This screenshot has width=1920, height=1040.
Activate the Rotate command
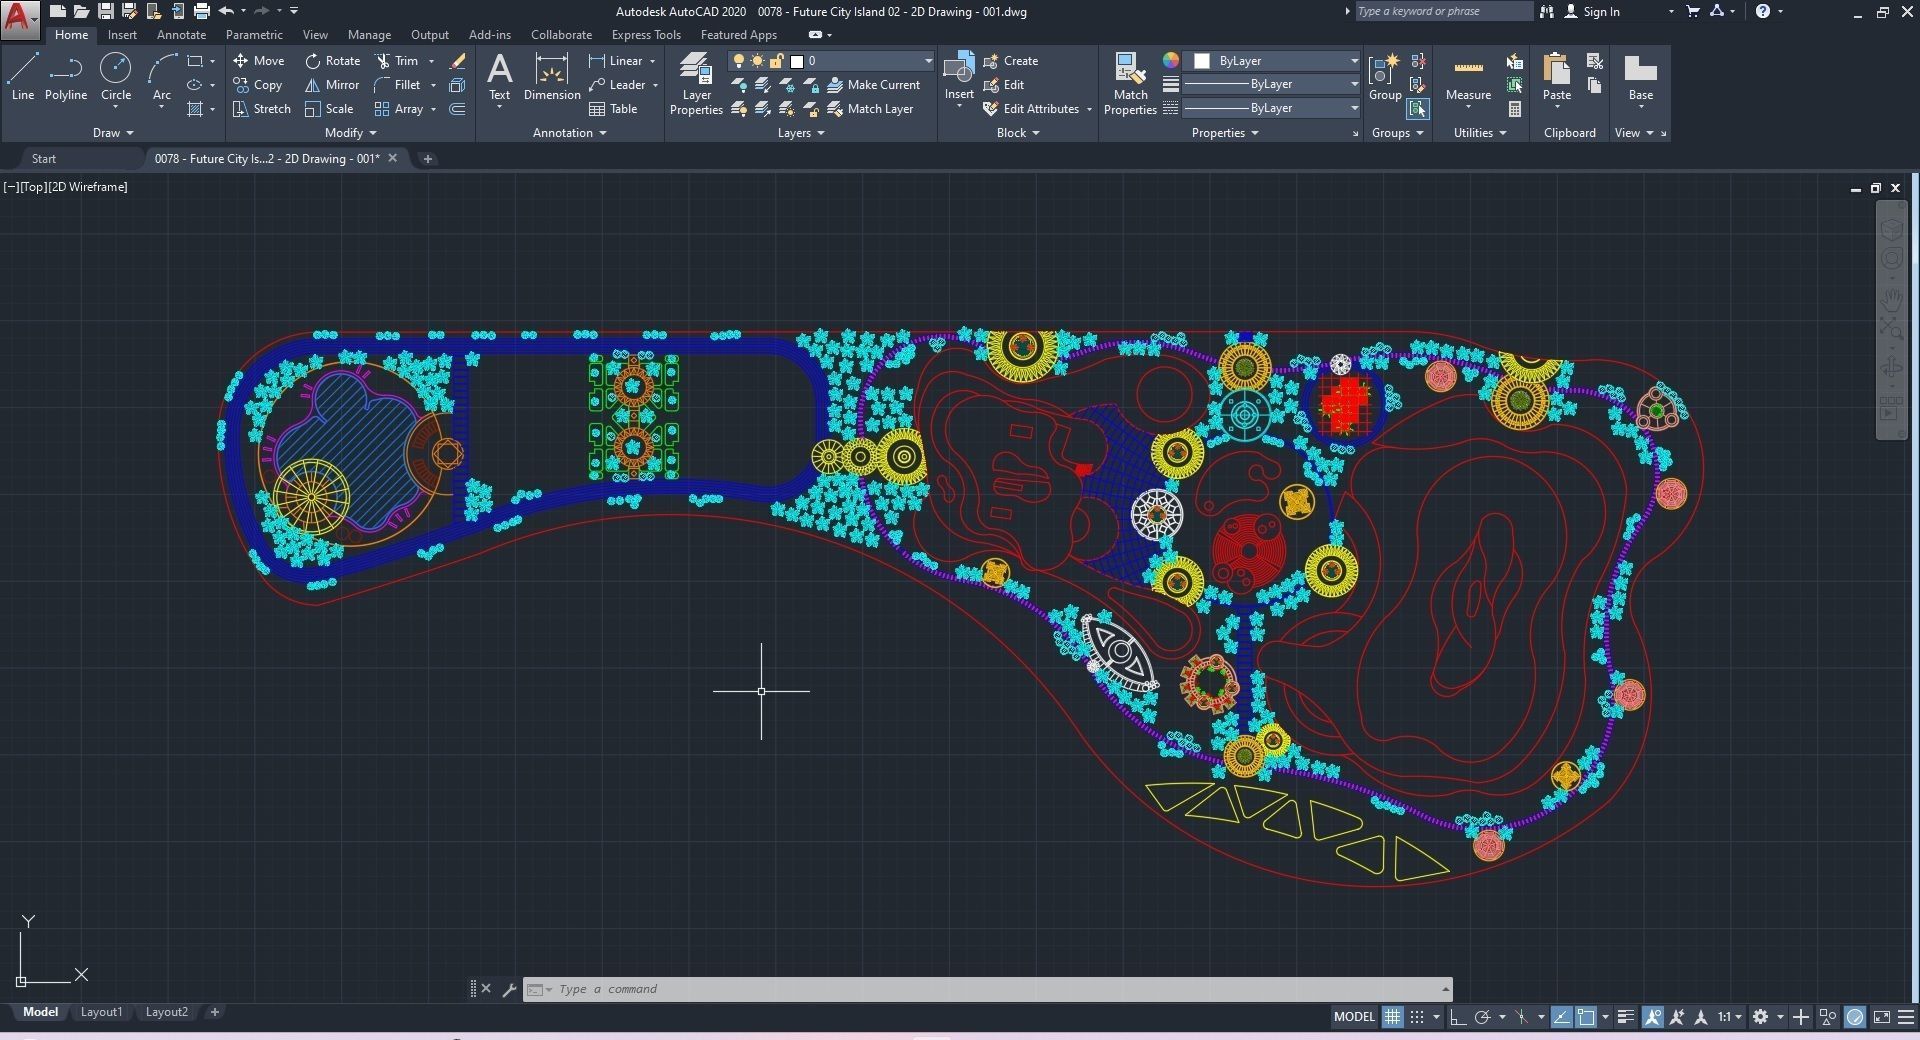click(x=333, y=61)
